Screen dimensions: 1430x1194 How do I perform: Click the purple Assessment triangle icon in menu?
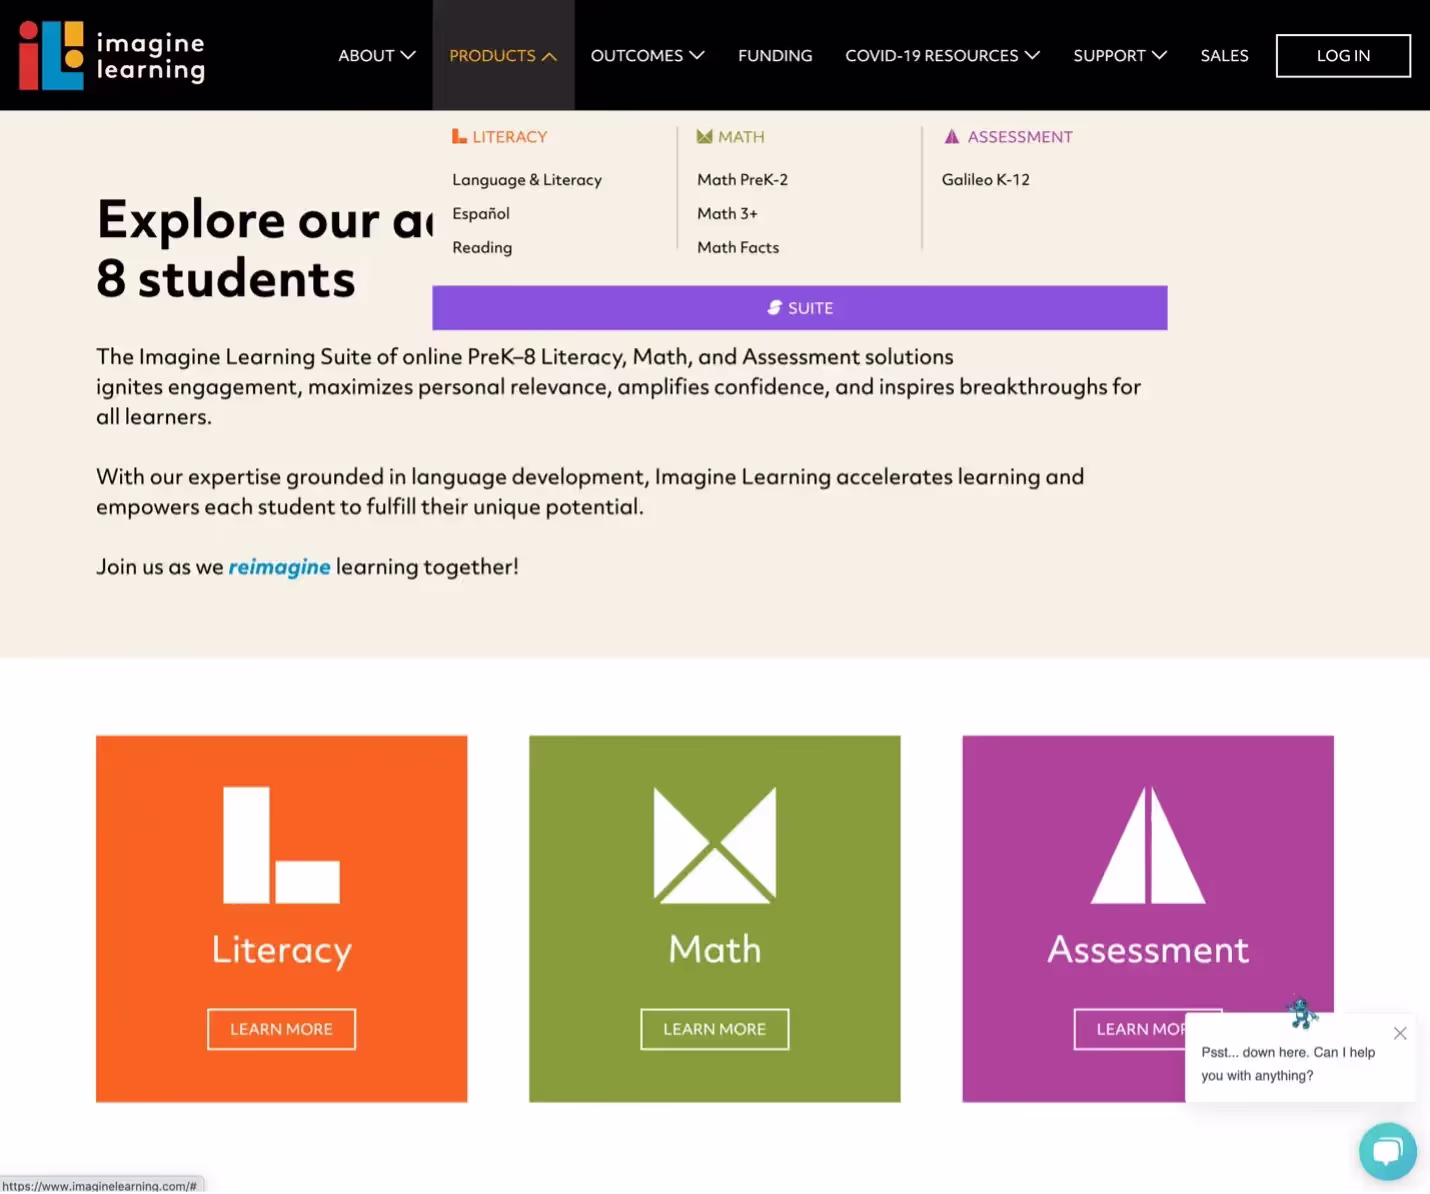952,137
